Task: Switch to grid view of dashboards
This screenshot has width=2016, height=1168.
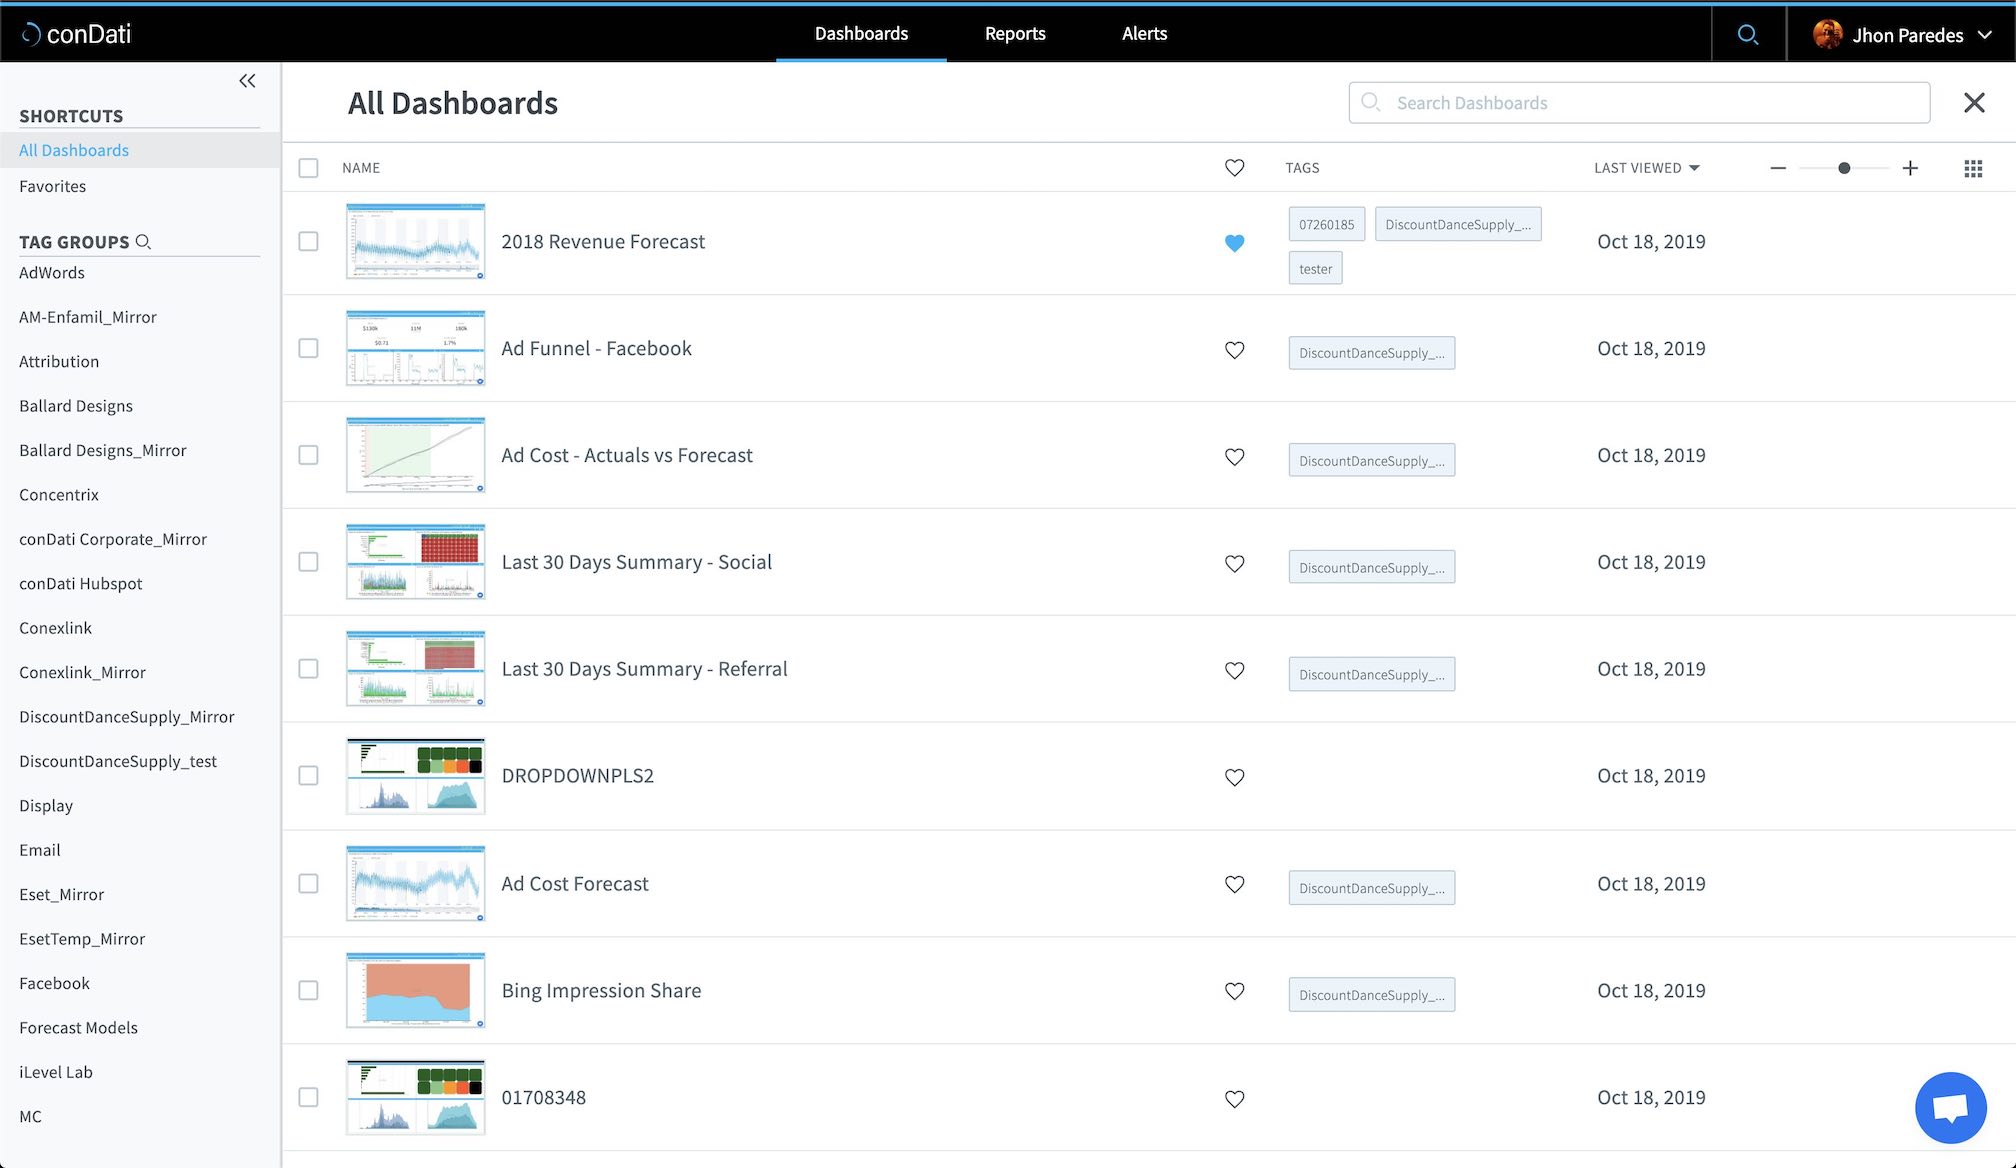Action: 1972,168
